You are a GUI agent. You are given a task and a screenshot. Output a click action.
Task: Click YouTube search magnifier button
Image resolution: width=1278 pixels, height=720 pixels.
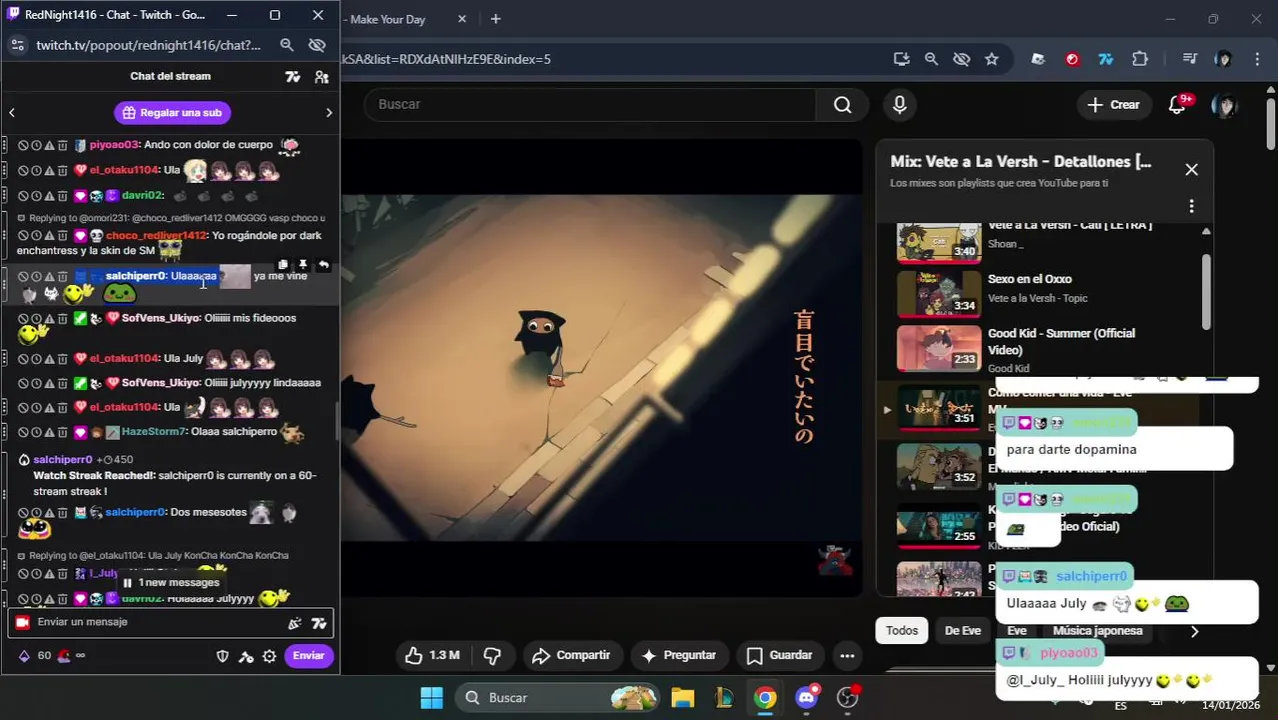click(x=843, y=104)
